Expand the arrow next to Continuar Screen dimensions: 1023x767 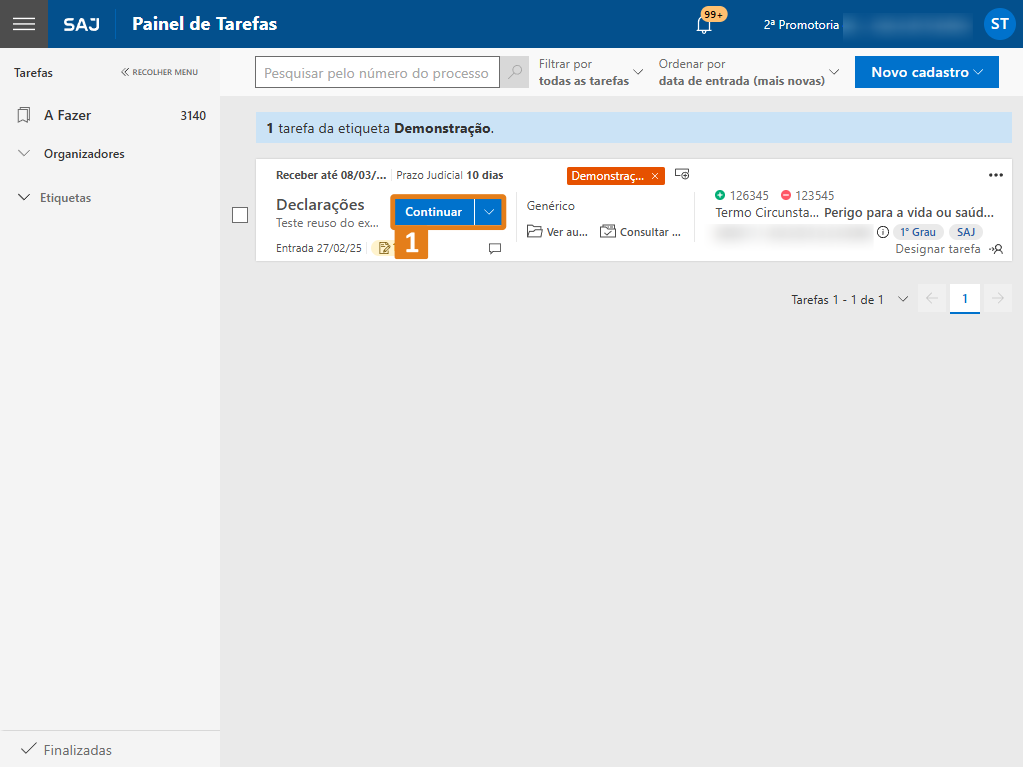(x=489, y=212)
